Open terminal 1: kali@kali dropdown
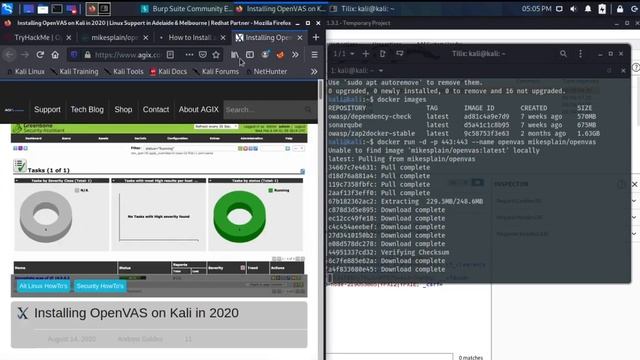Screen dimensions: 640x360 coord(357,71)
